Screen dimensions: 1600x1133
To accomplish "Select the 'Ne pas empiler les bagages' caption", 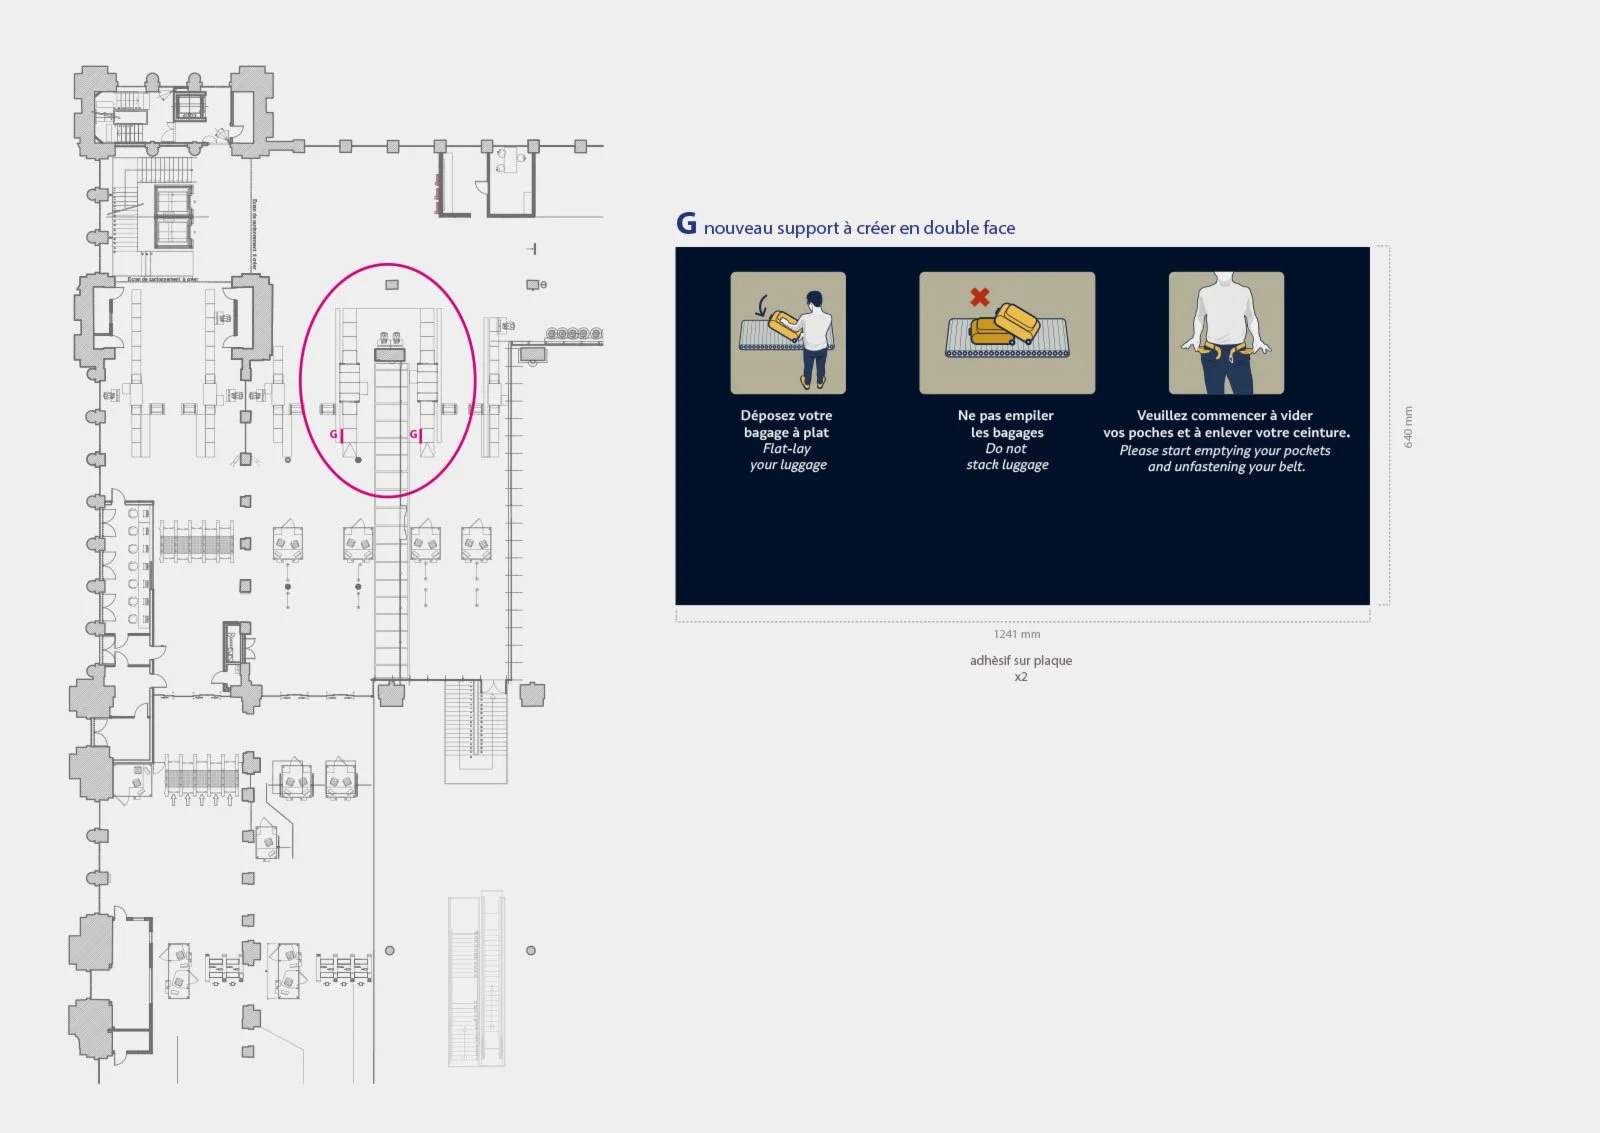I will click(x=1006, y=424).
